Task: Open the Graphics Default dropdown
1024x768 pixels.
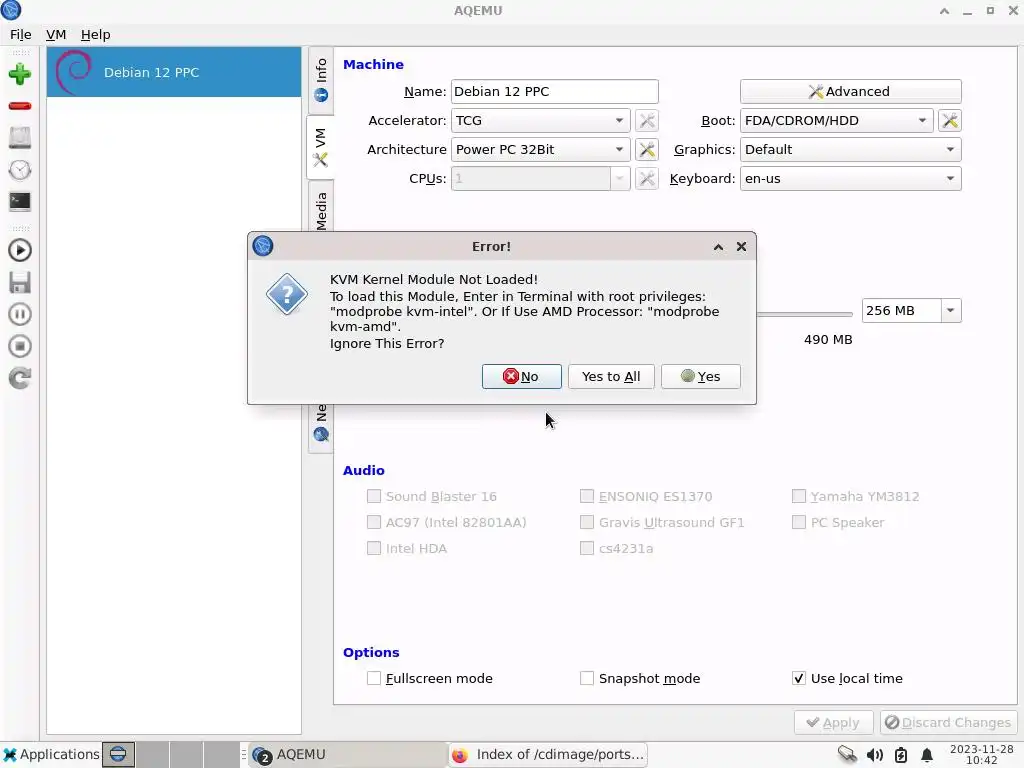Action: pyautogui.click(x=850, y=150)
